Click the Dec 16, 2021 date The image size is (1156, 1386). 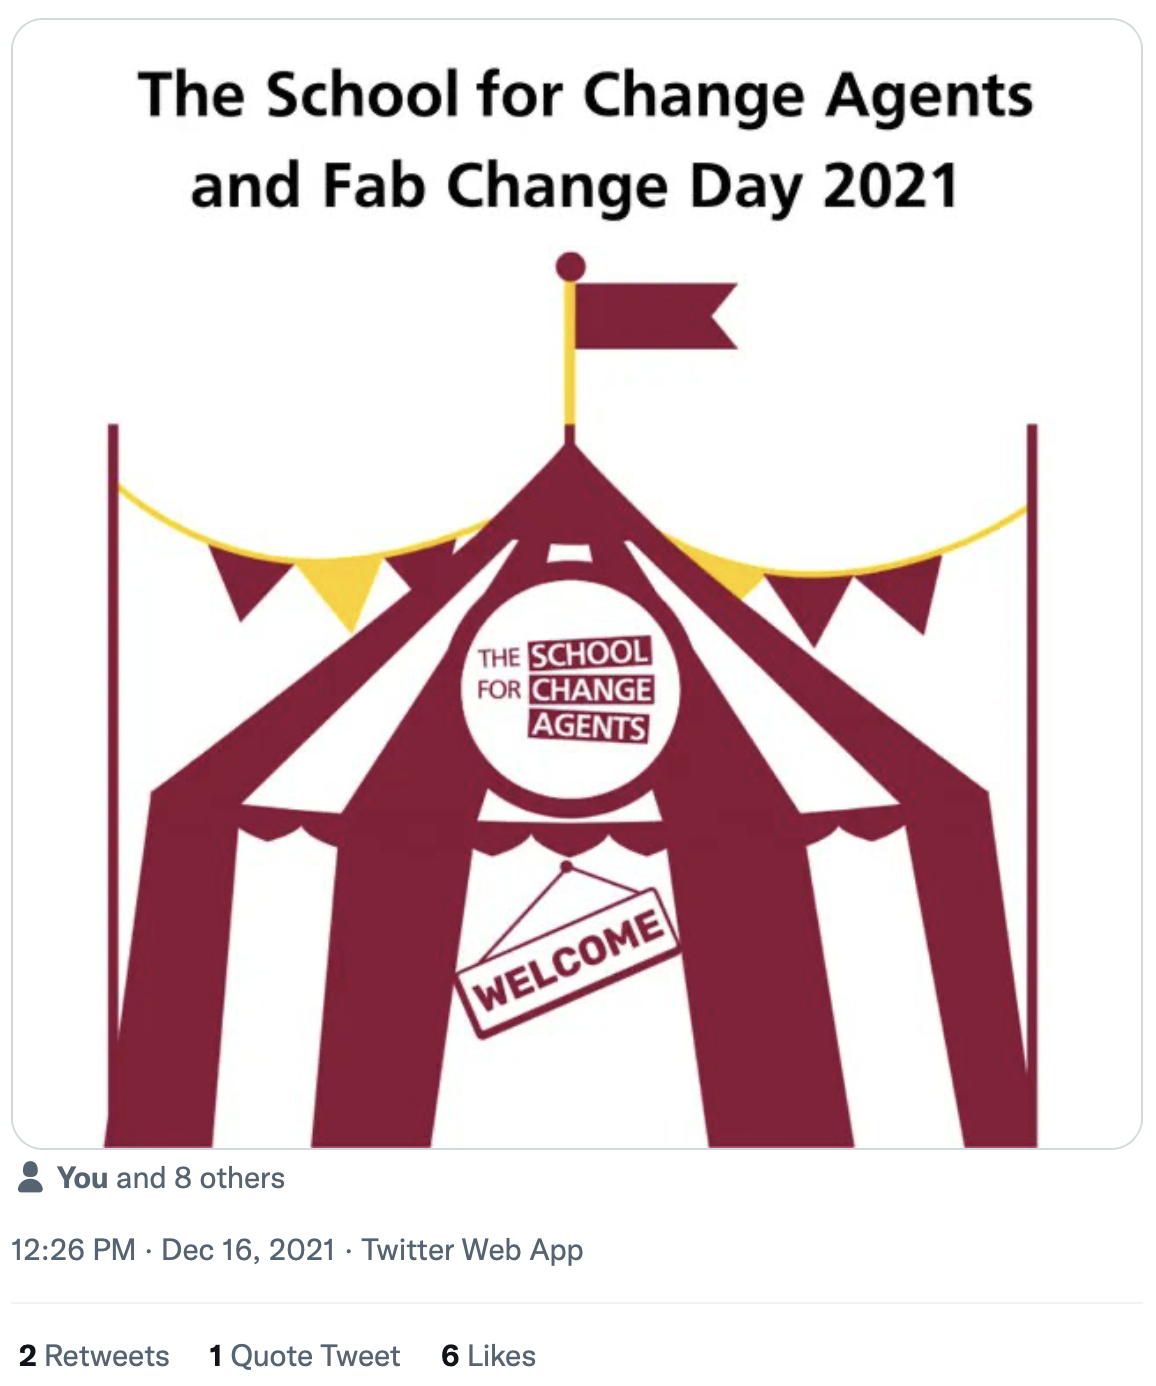248,1250
